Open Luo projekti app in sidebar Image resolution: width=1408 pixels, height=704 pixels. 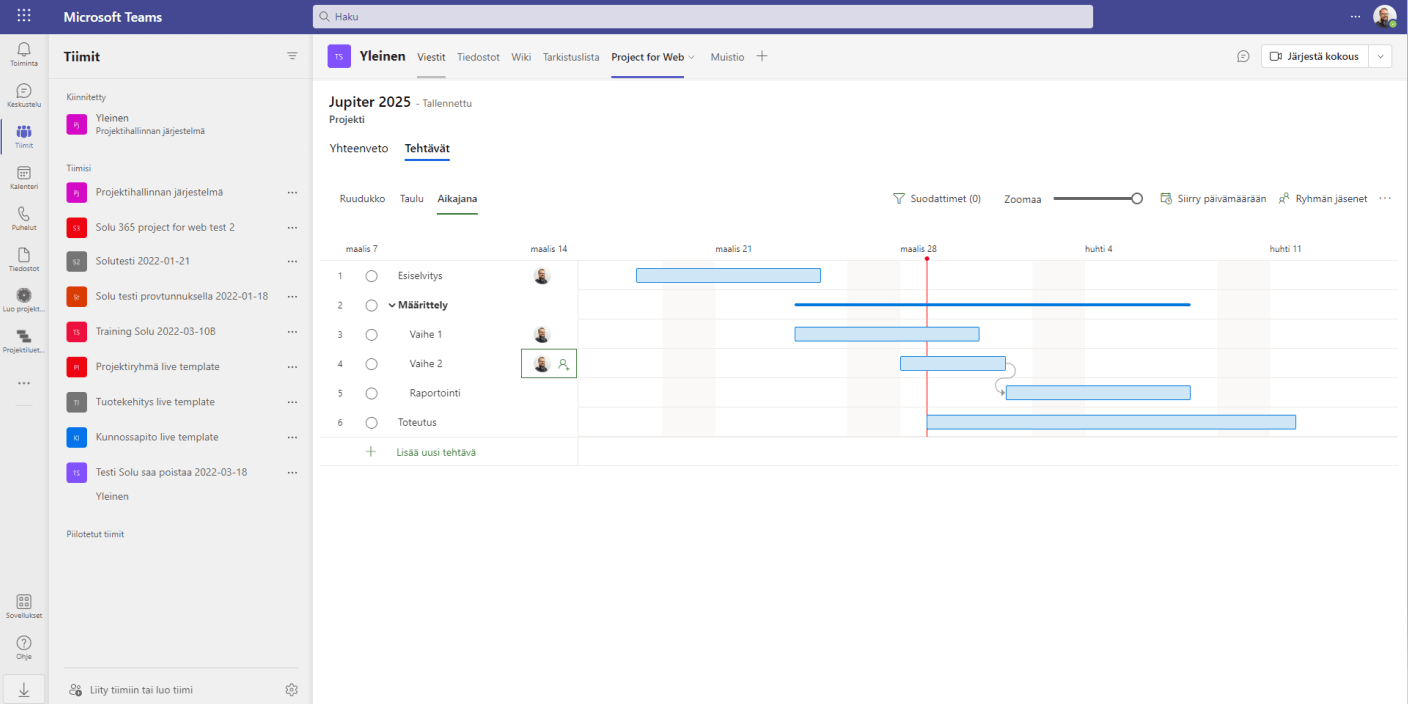[x=24, y=300]
